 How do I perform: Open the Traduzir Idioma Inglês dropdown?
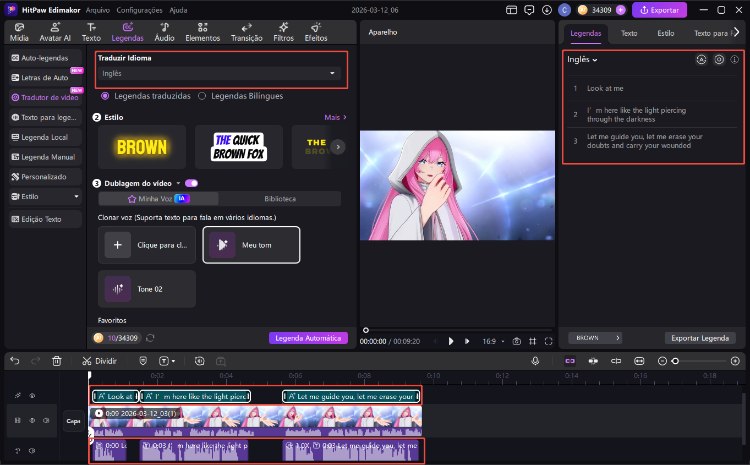click(218, 74)
